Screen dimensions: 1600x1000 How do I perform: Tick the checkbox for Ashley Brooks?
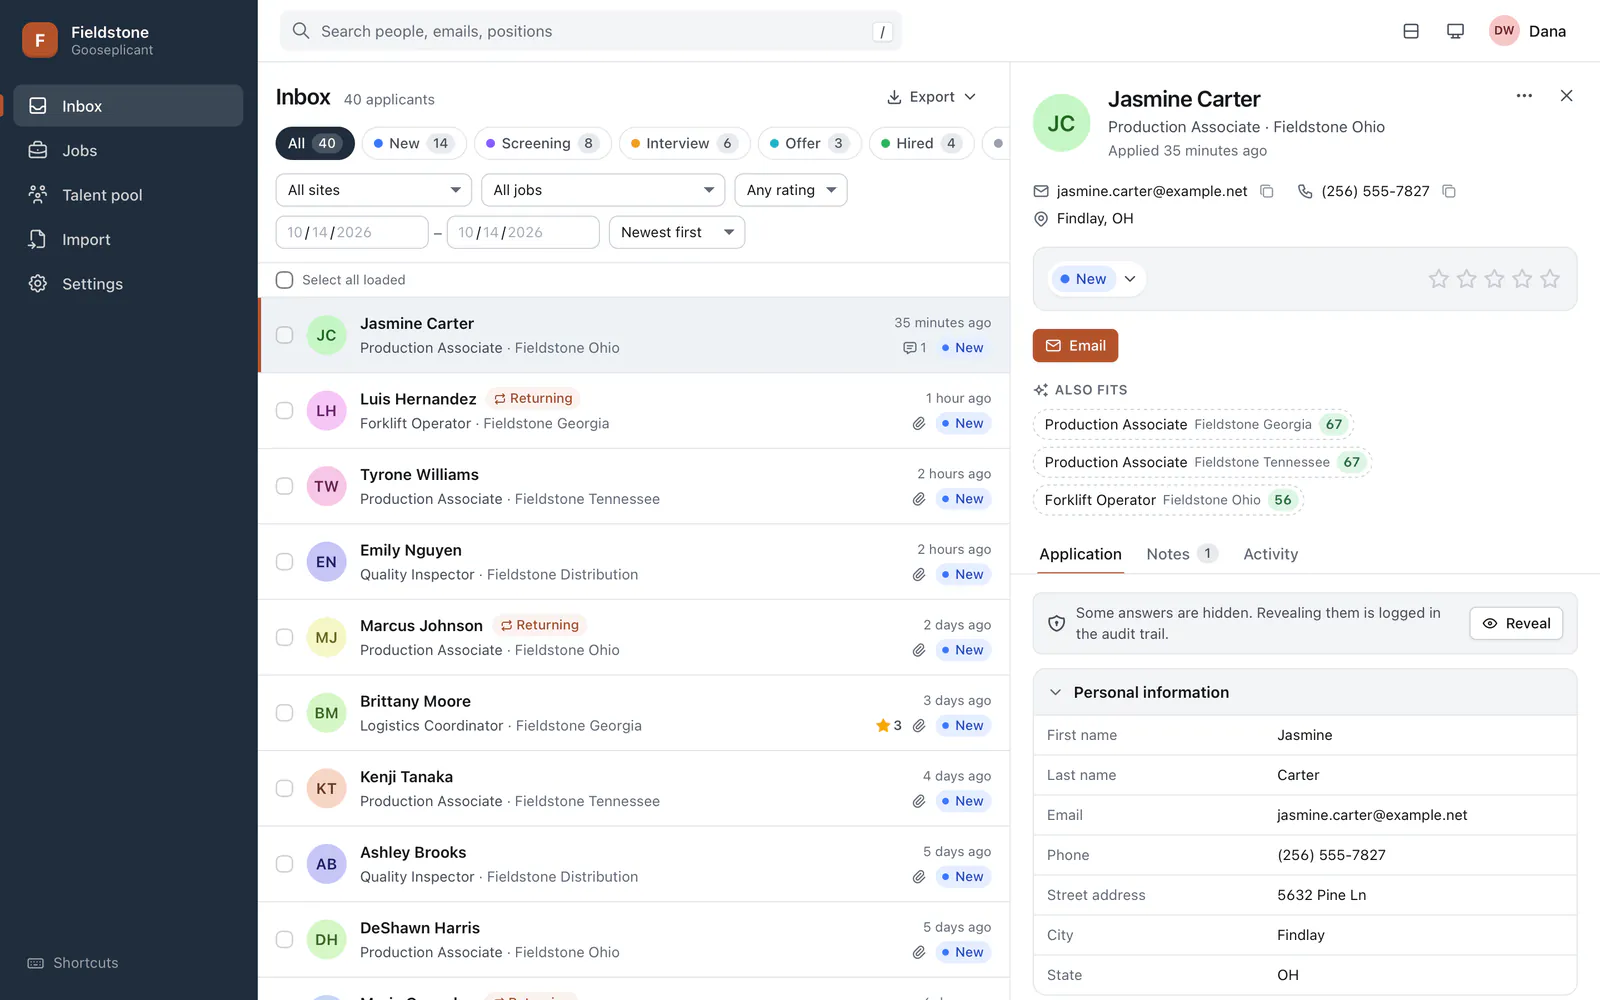point(285,864)
